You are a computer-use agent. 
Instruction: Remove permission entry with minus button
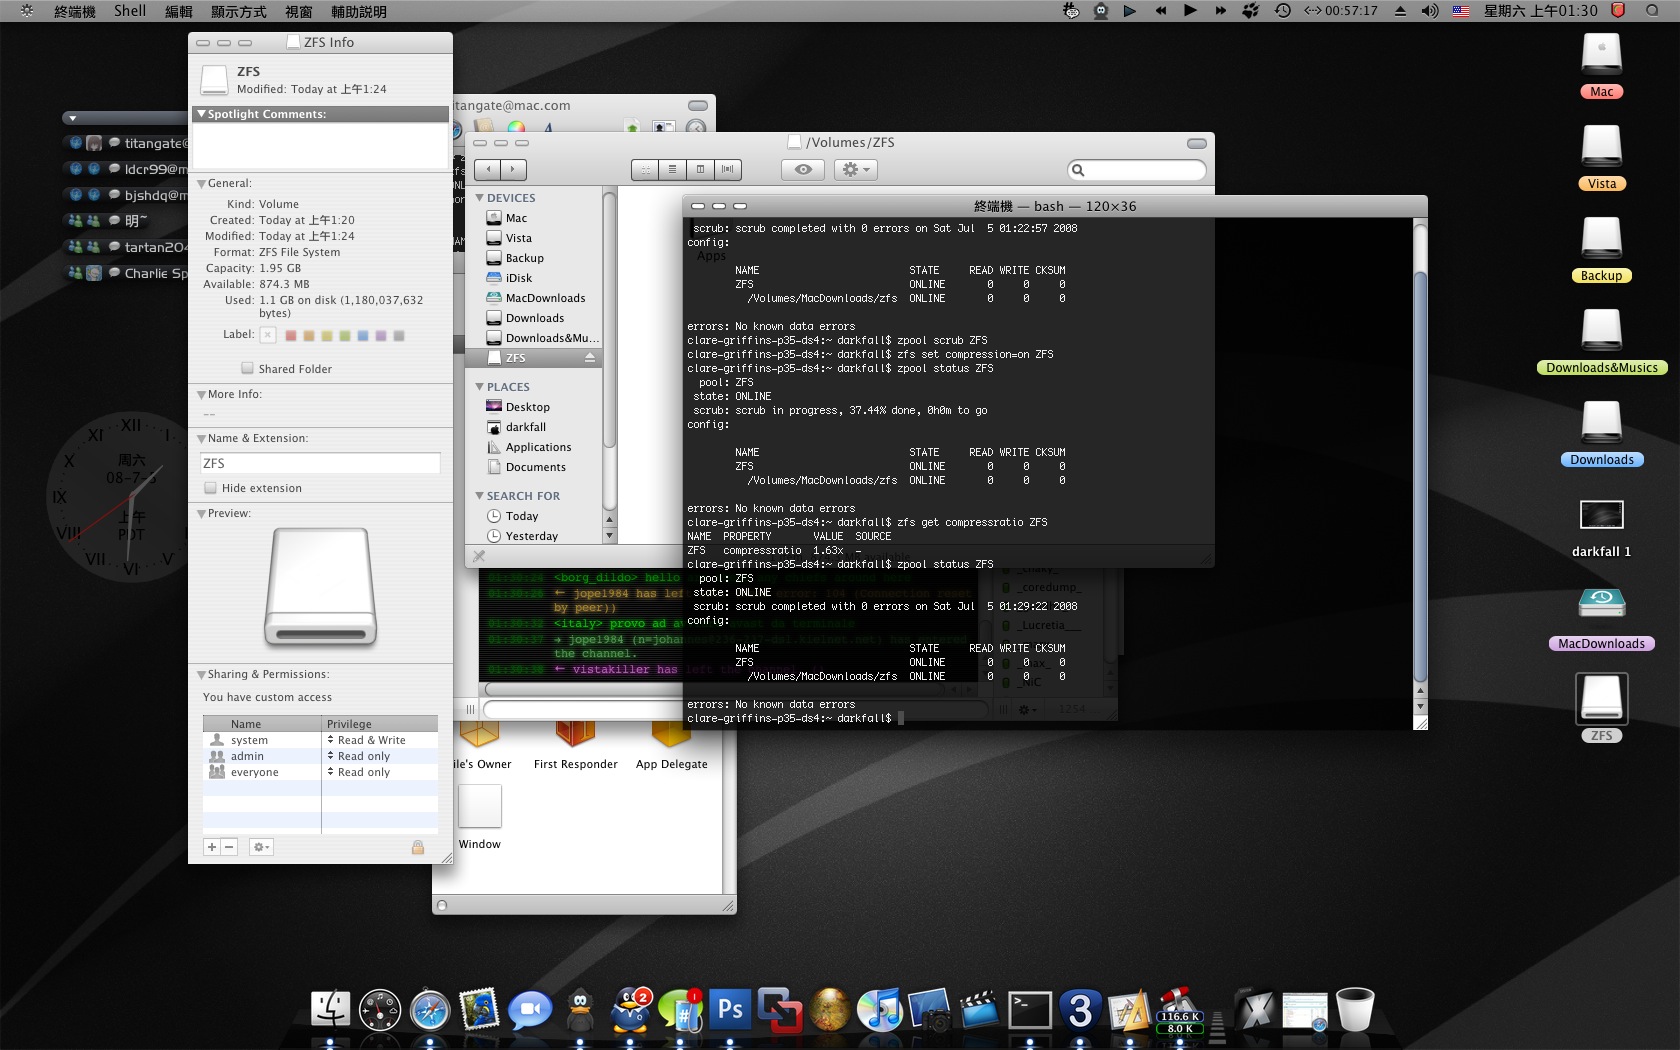point(229,847)
